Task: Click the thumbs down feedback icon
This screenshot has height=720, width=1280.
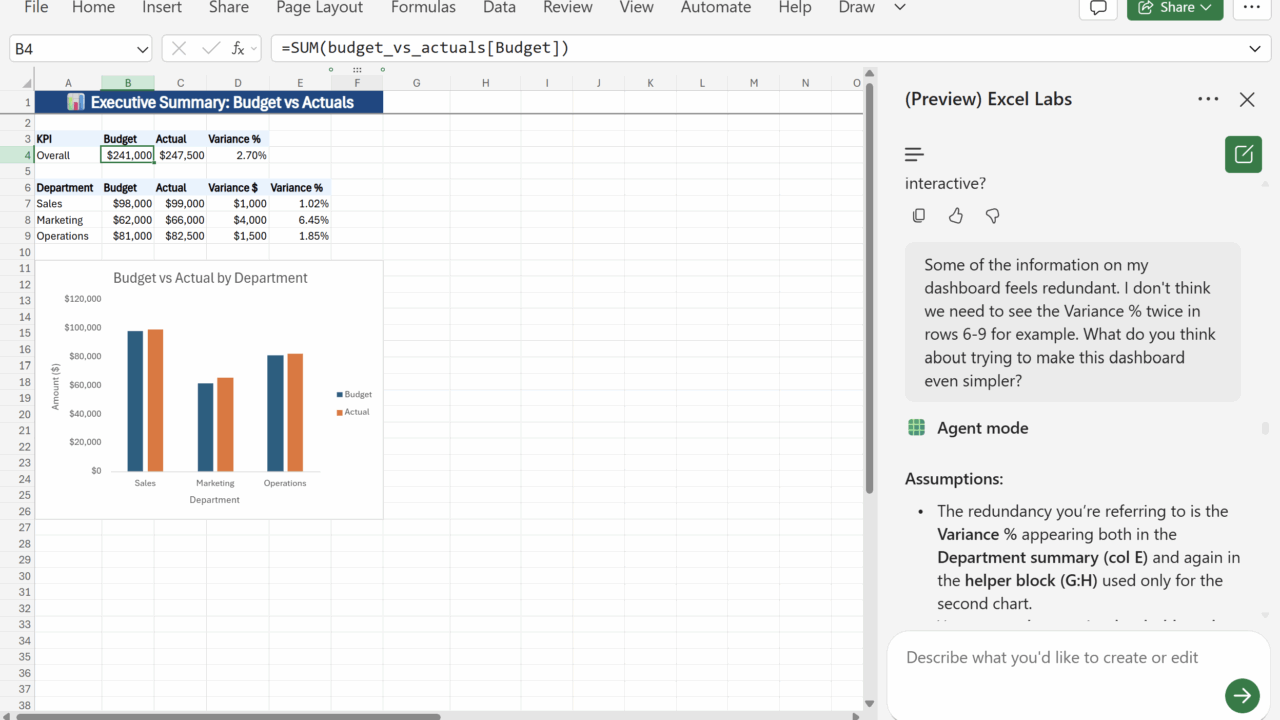Action: pos(992,216)
